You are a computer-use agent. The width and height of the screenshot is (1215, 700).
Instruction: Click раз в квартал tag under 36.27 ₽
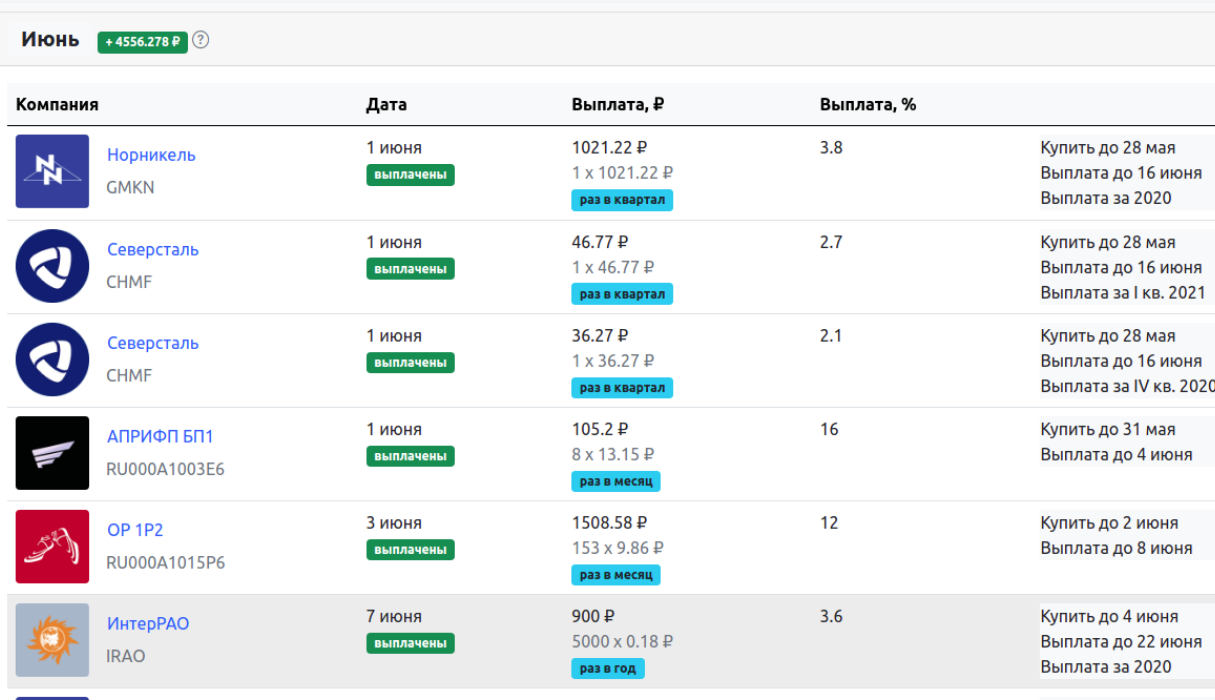pos(622,387)
